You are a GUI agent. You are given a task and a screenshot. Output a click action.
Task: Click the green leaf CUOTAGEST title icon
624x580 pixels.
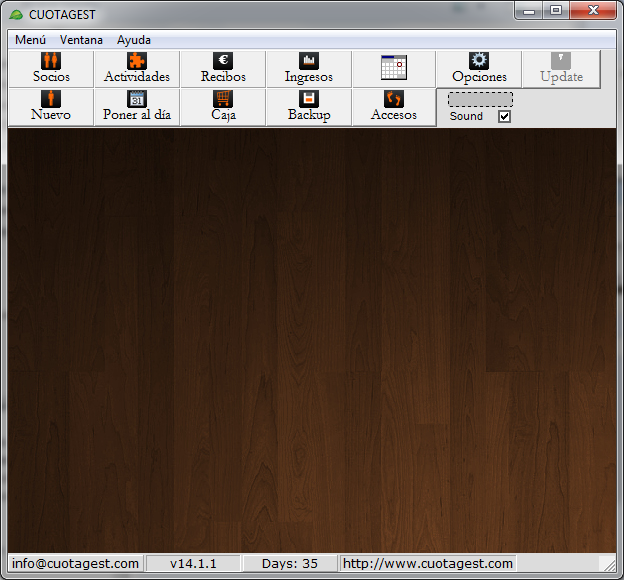coord(16,15)
